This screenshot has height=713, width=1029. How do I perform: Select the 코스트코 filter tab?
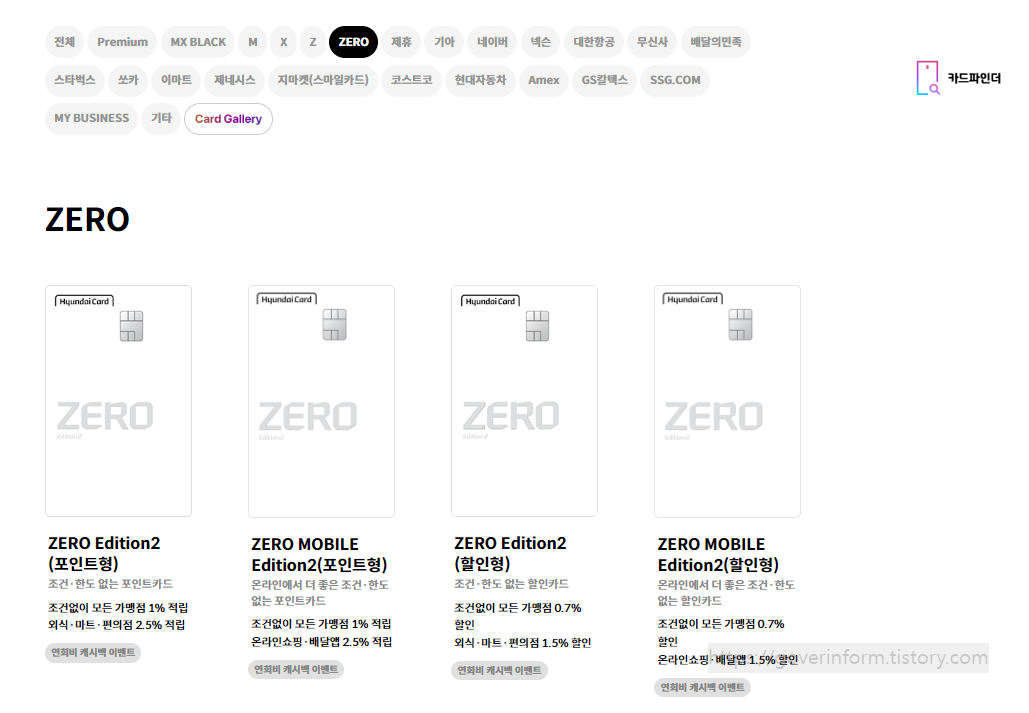point(411,80)
